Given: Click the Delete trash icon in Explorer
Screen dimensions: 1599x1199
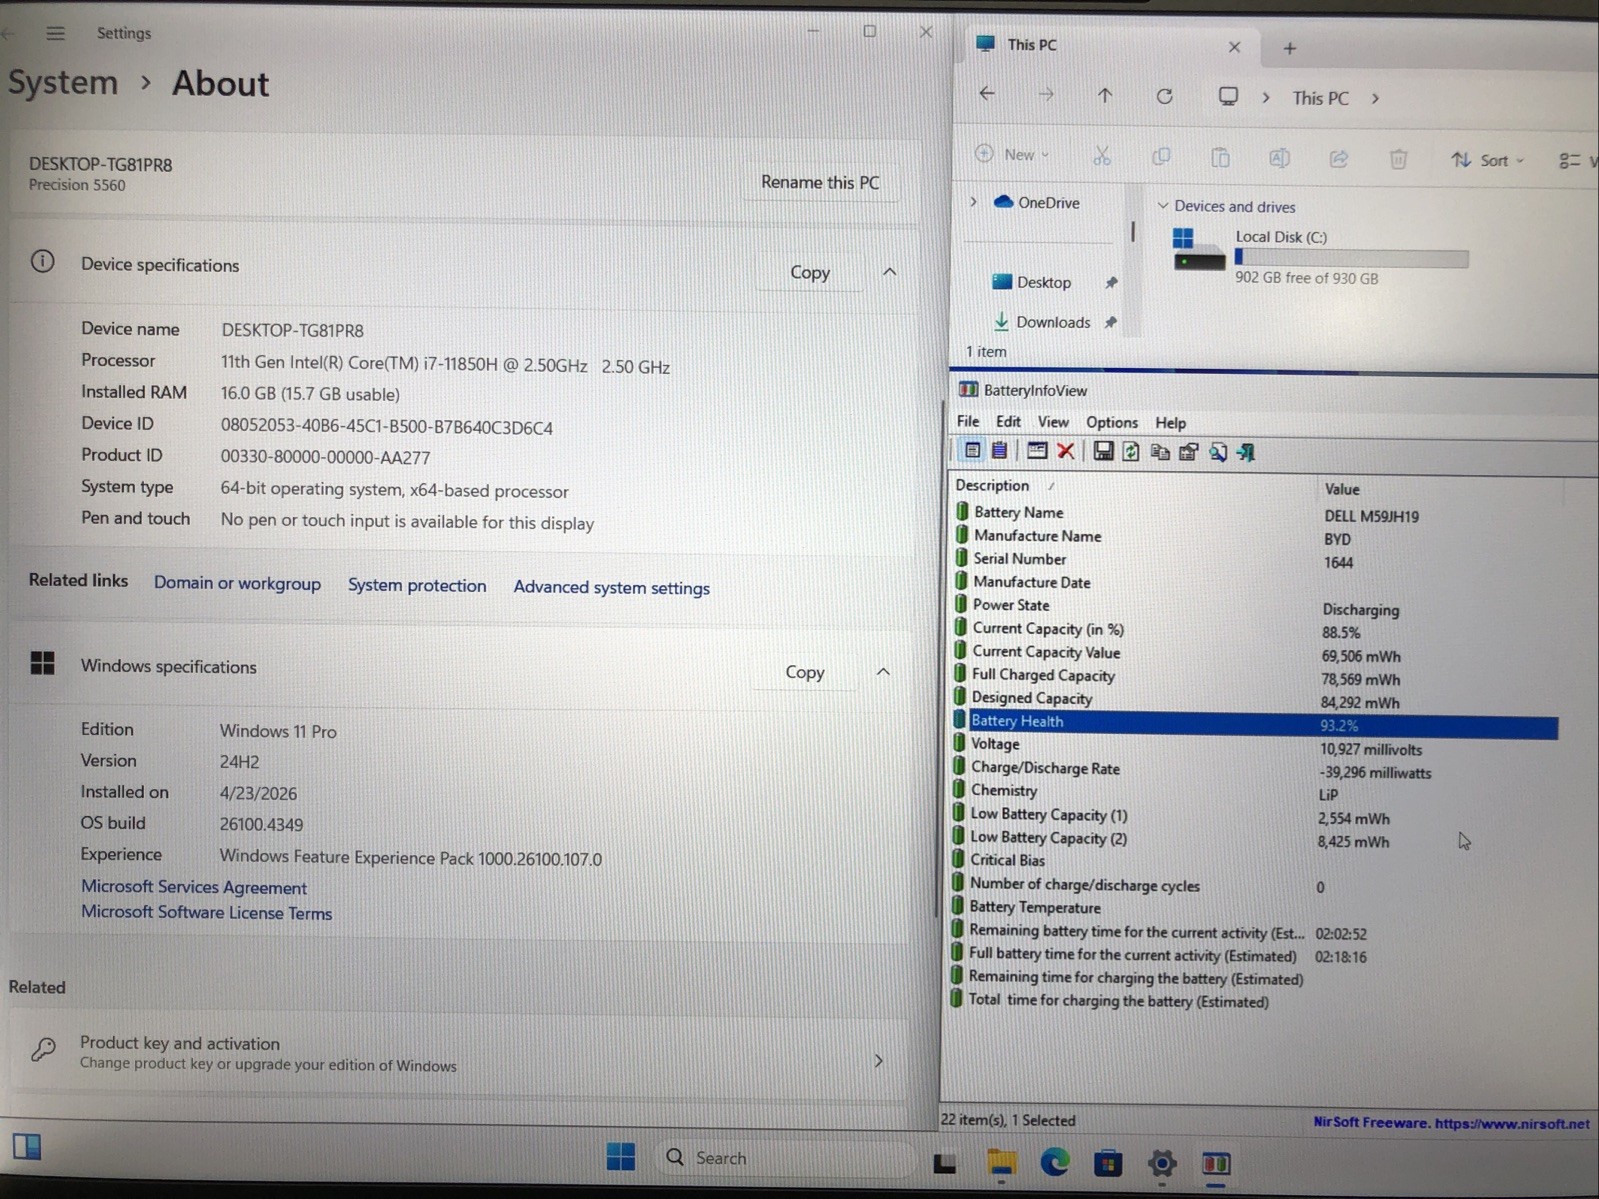Looking at the screenshot, I should [x=1398, y=159].
